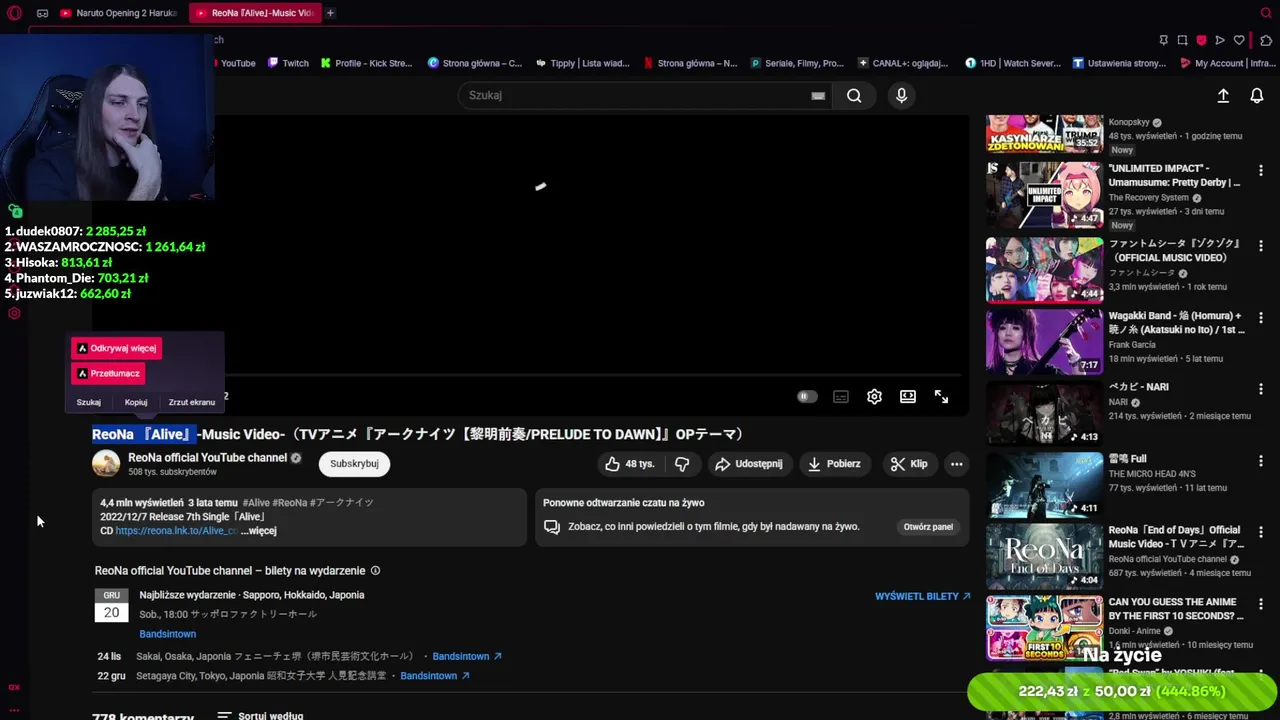The height and width of the screenshot is (720, 1280).
Task: Choose Kopiuj in selection popup
Action: pos(136,402)
